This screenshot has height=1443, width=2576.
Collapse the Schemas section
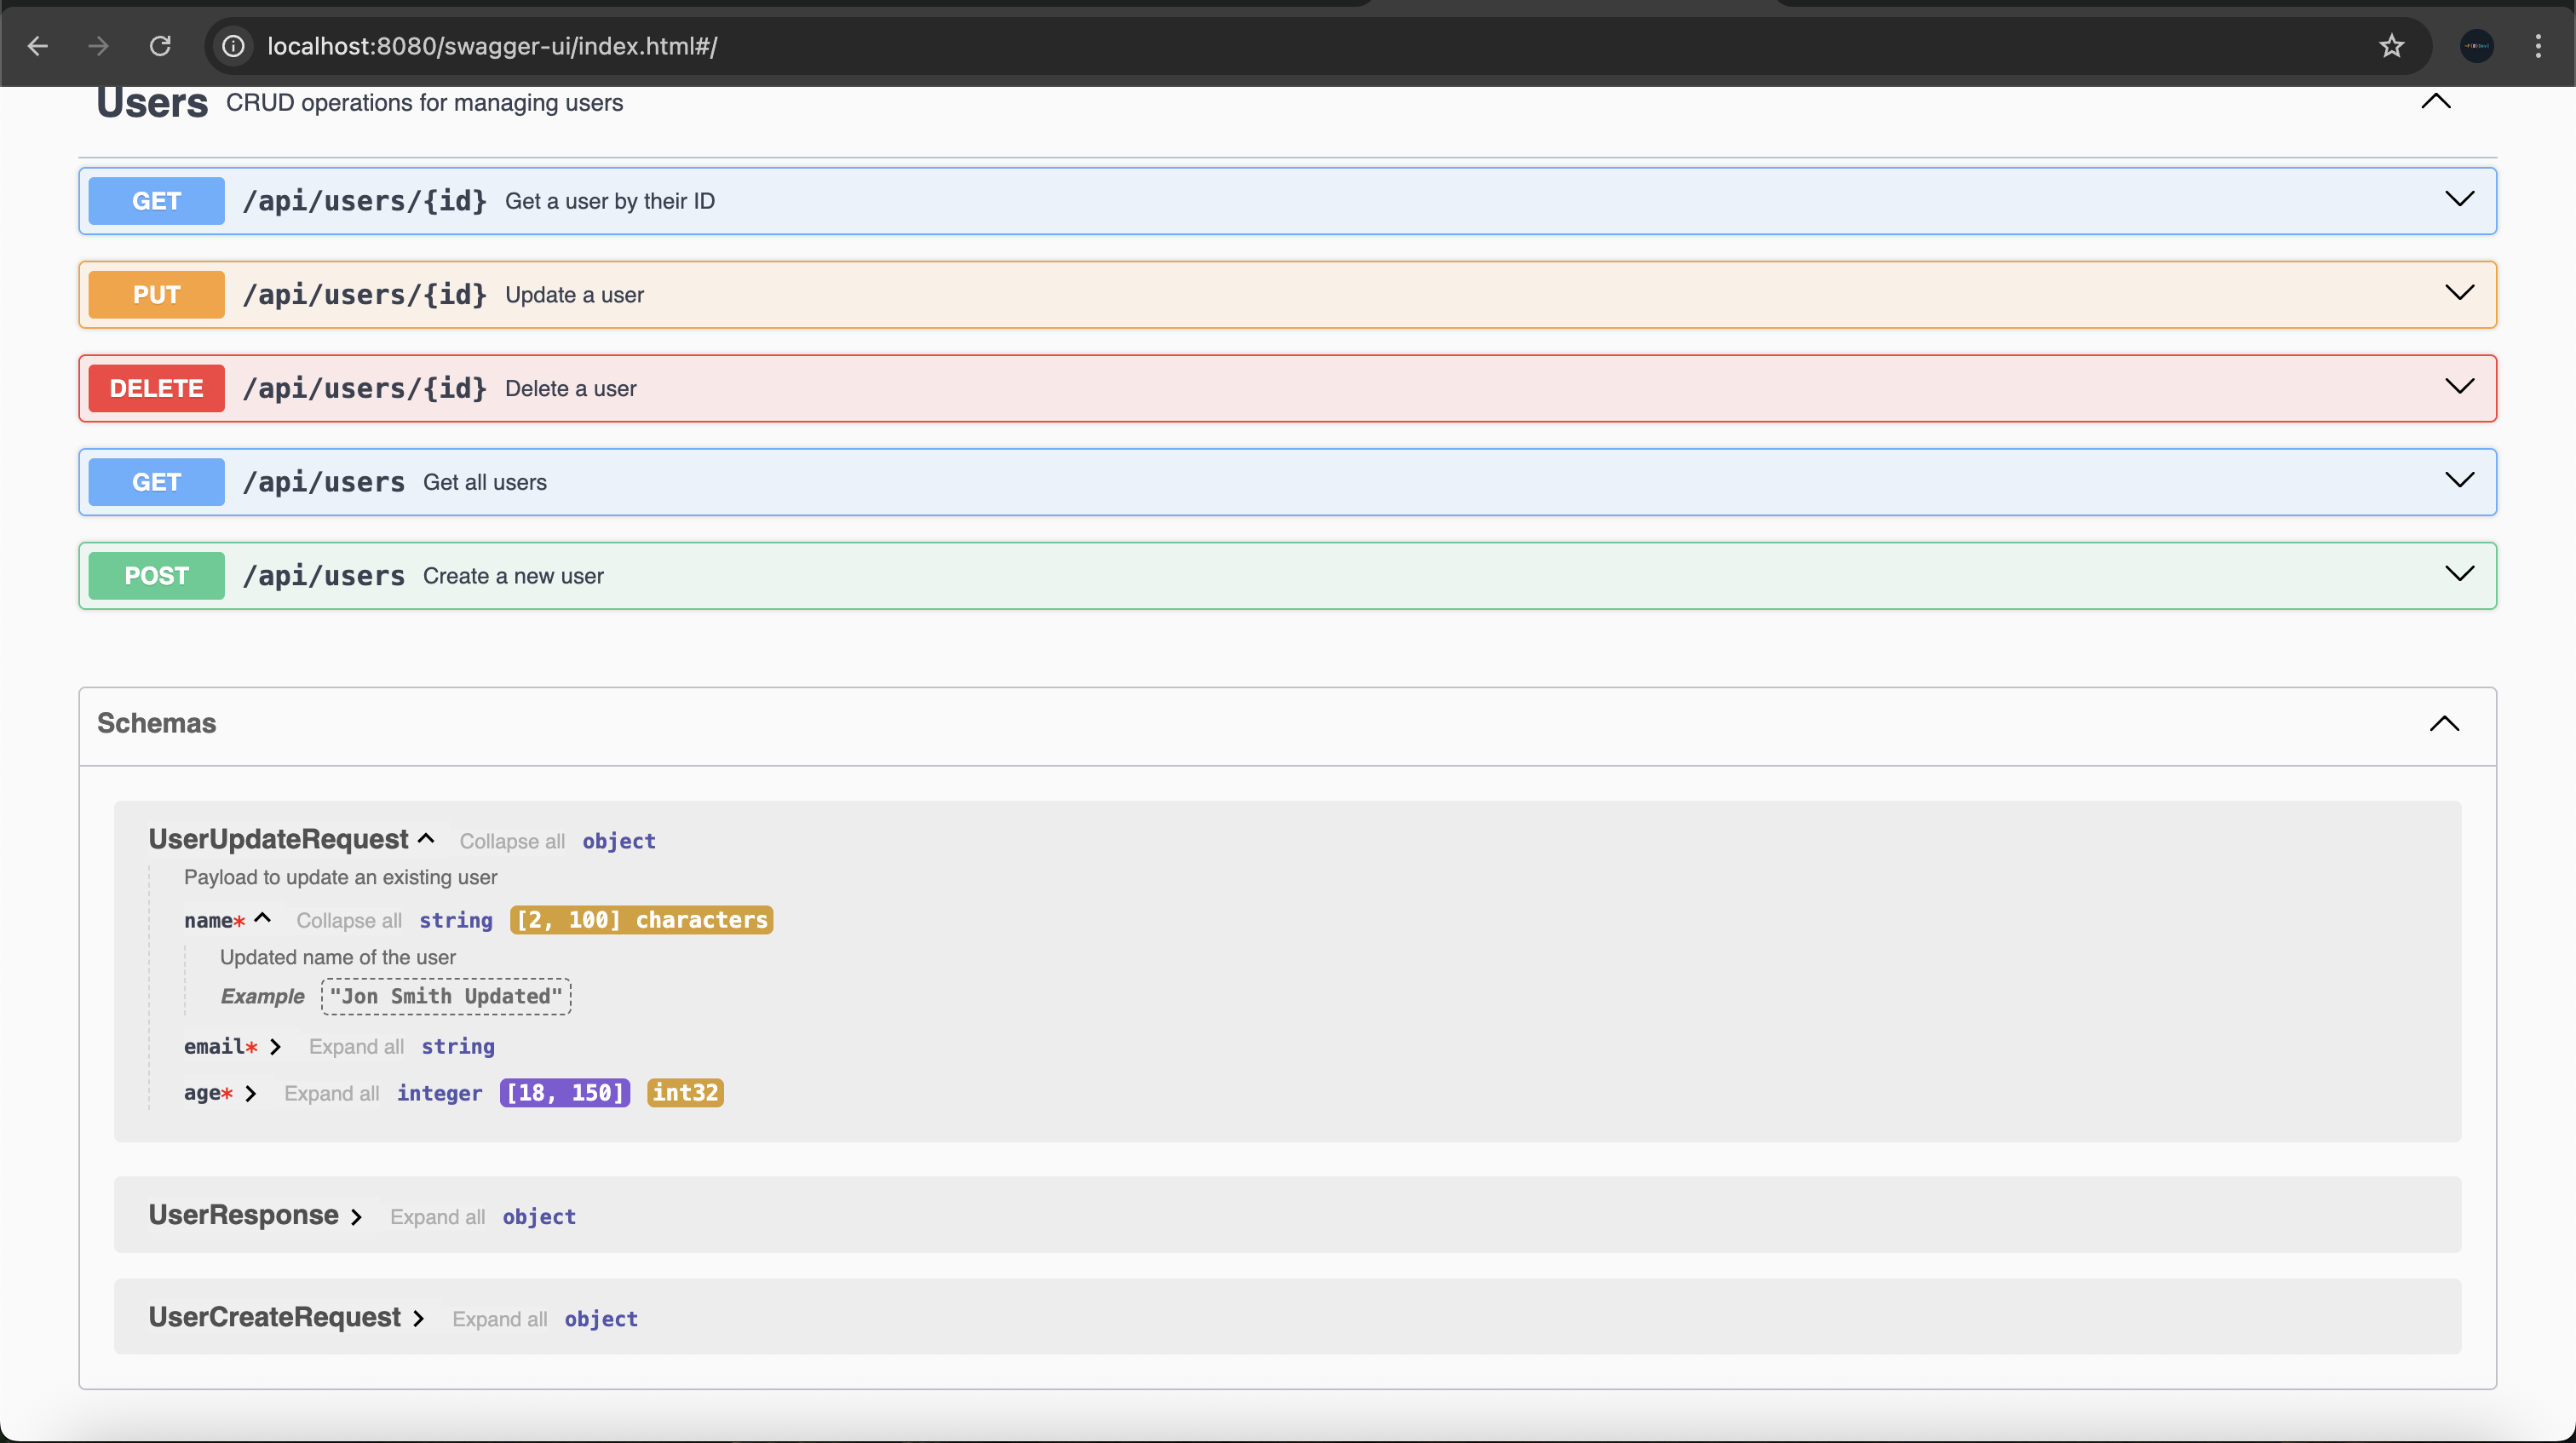tap(2444, 723)
